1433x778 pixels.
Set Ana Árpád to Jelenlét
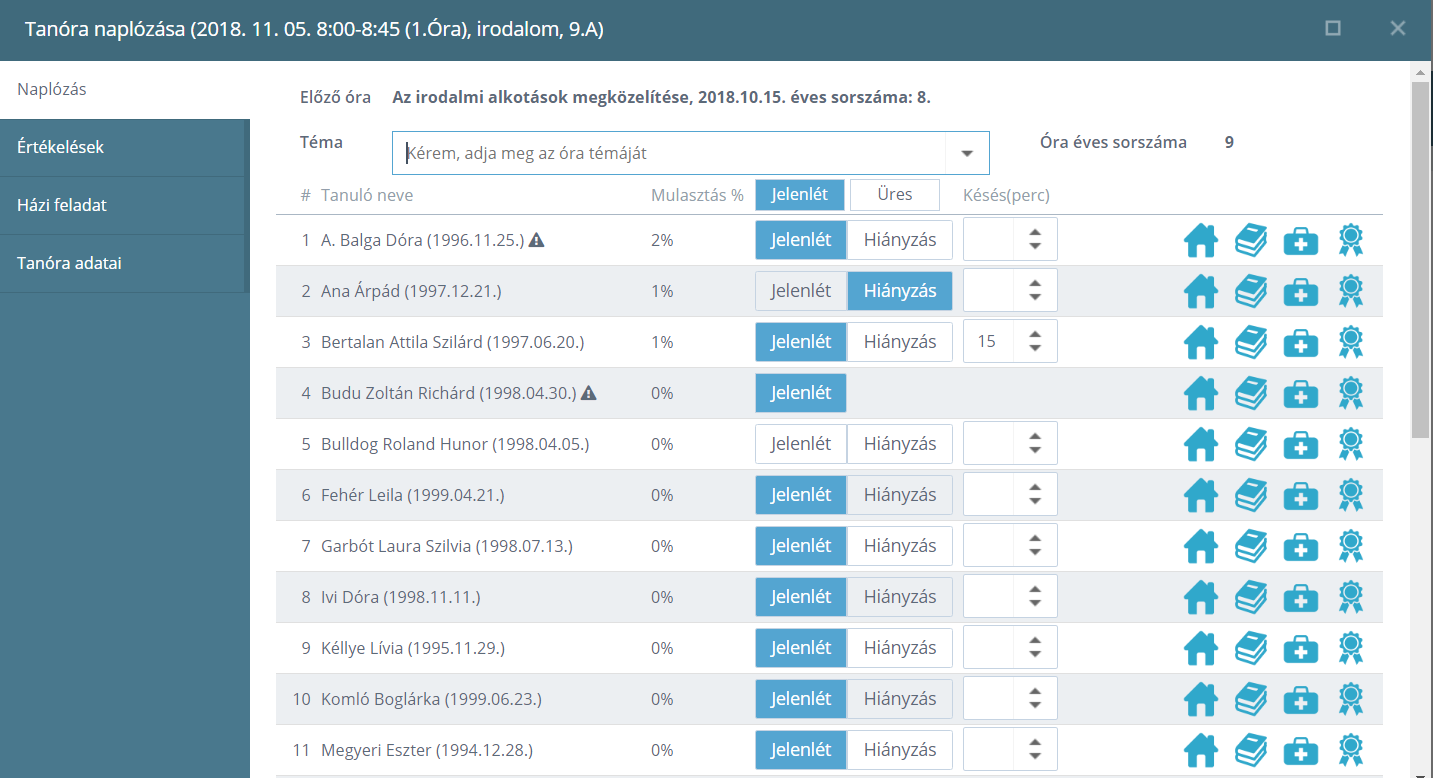(801, 291)
